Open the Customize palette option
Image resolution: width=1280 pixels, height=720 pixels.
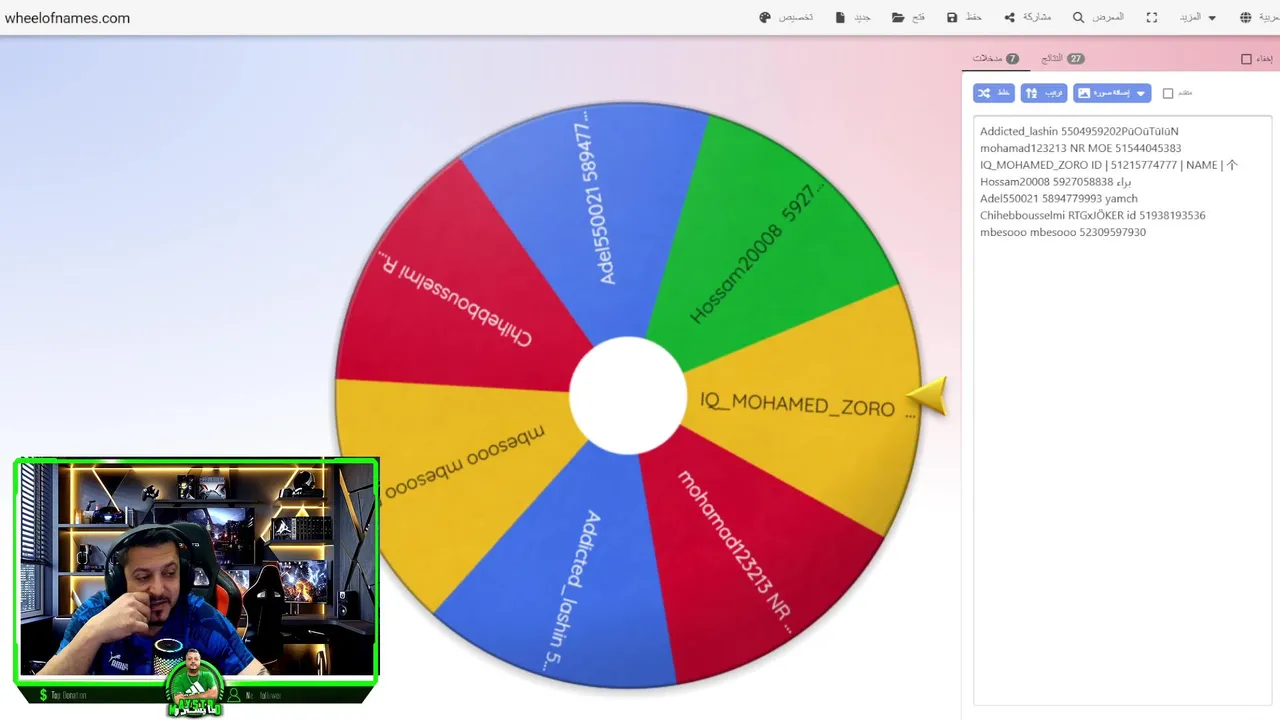pyautogui.click(x=786, y=18)
